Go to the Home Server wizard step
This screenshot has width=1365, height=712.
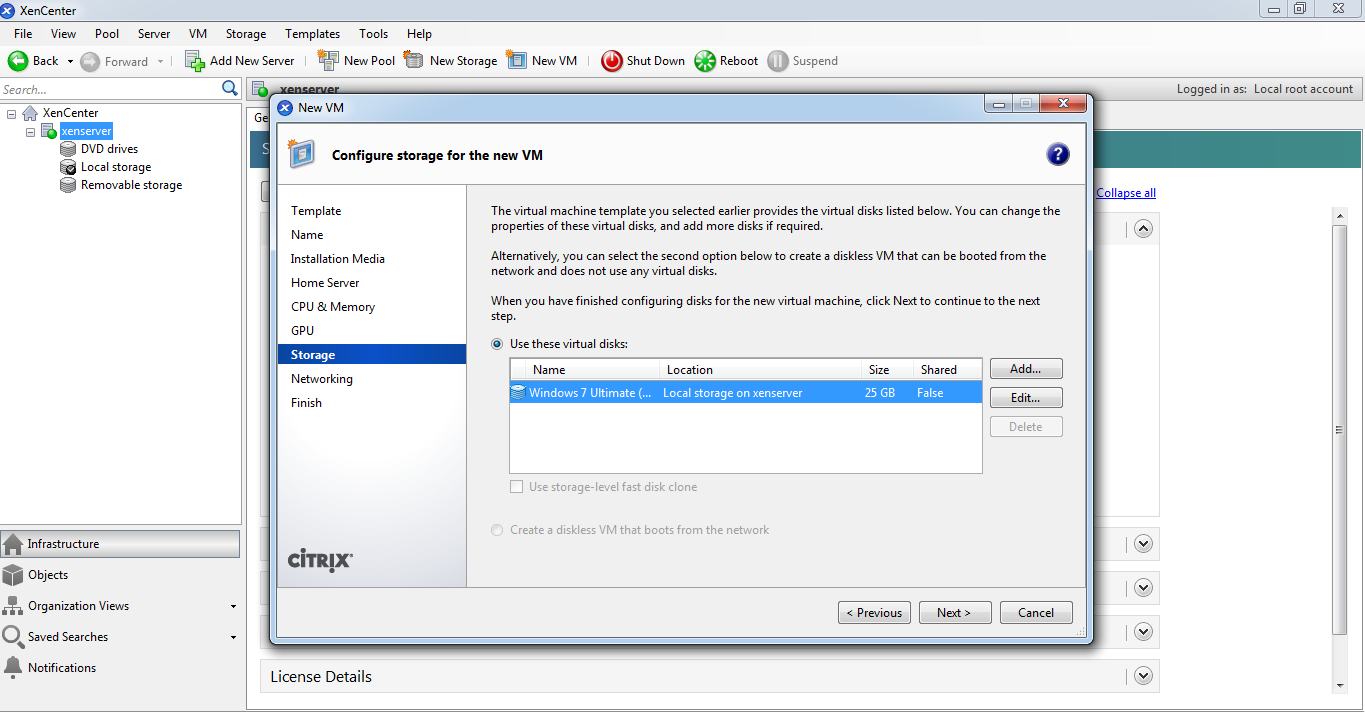(x=325, y=283)
